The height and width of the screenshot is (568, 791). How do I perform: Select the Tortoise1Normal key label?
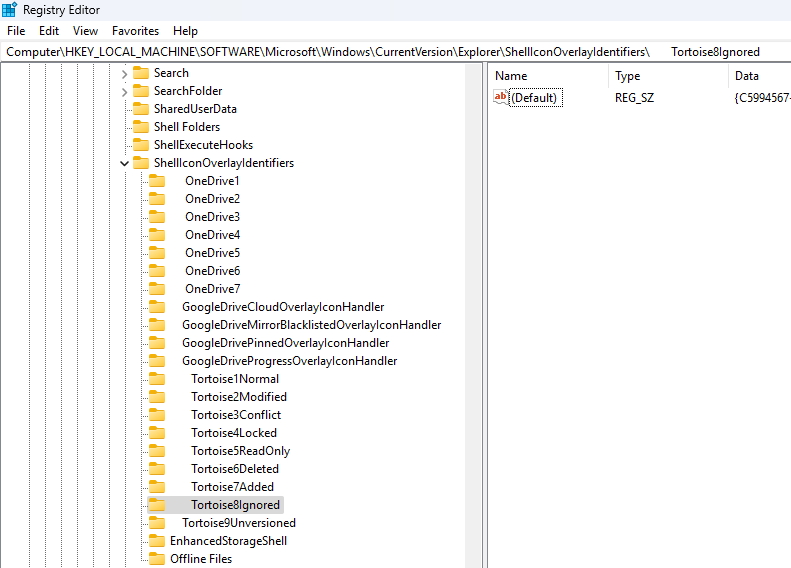click(x=235, y=379)
